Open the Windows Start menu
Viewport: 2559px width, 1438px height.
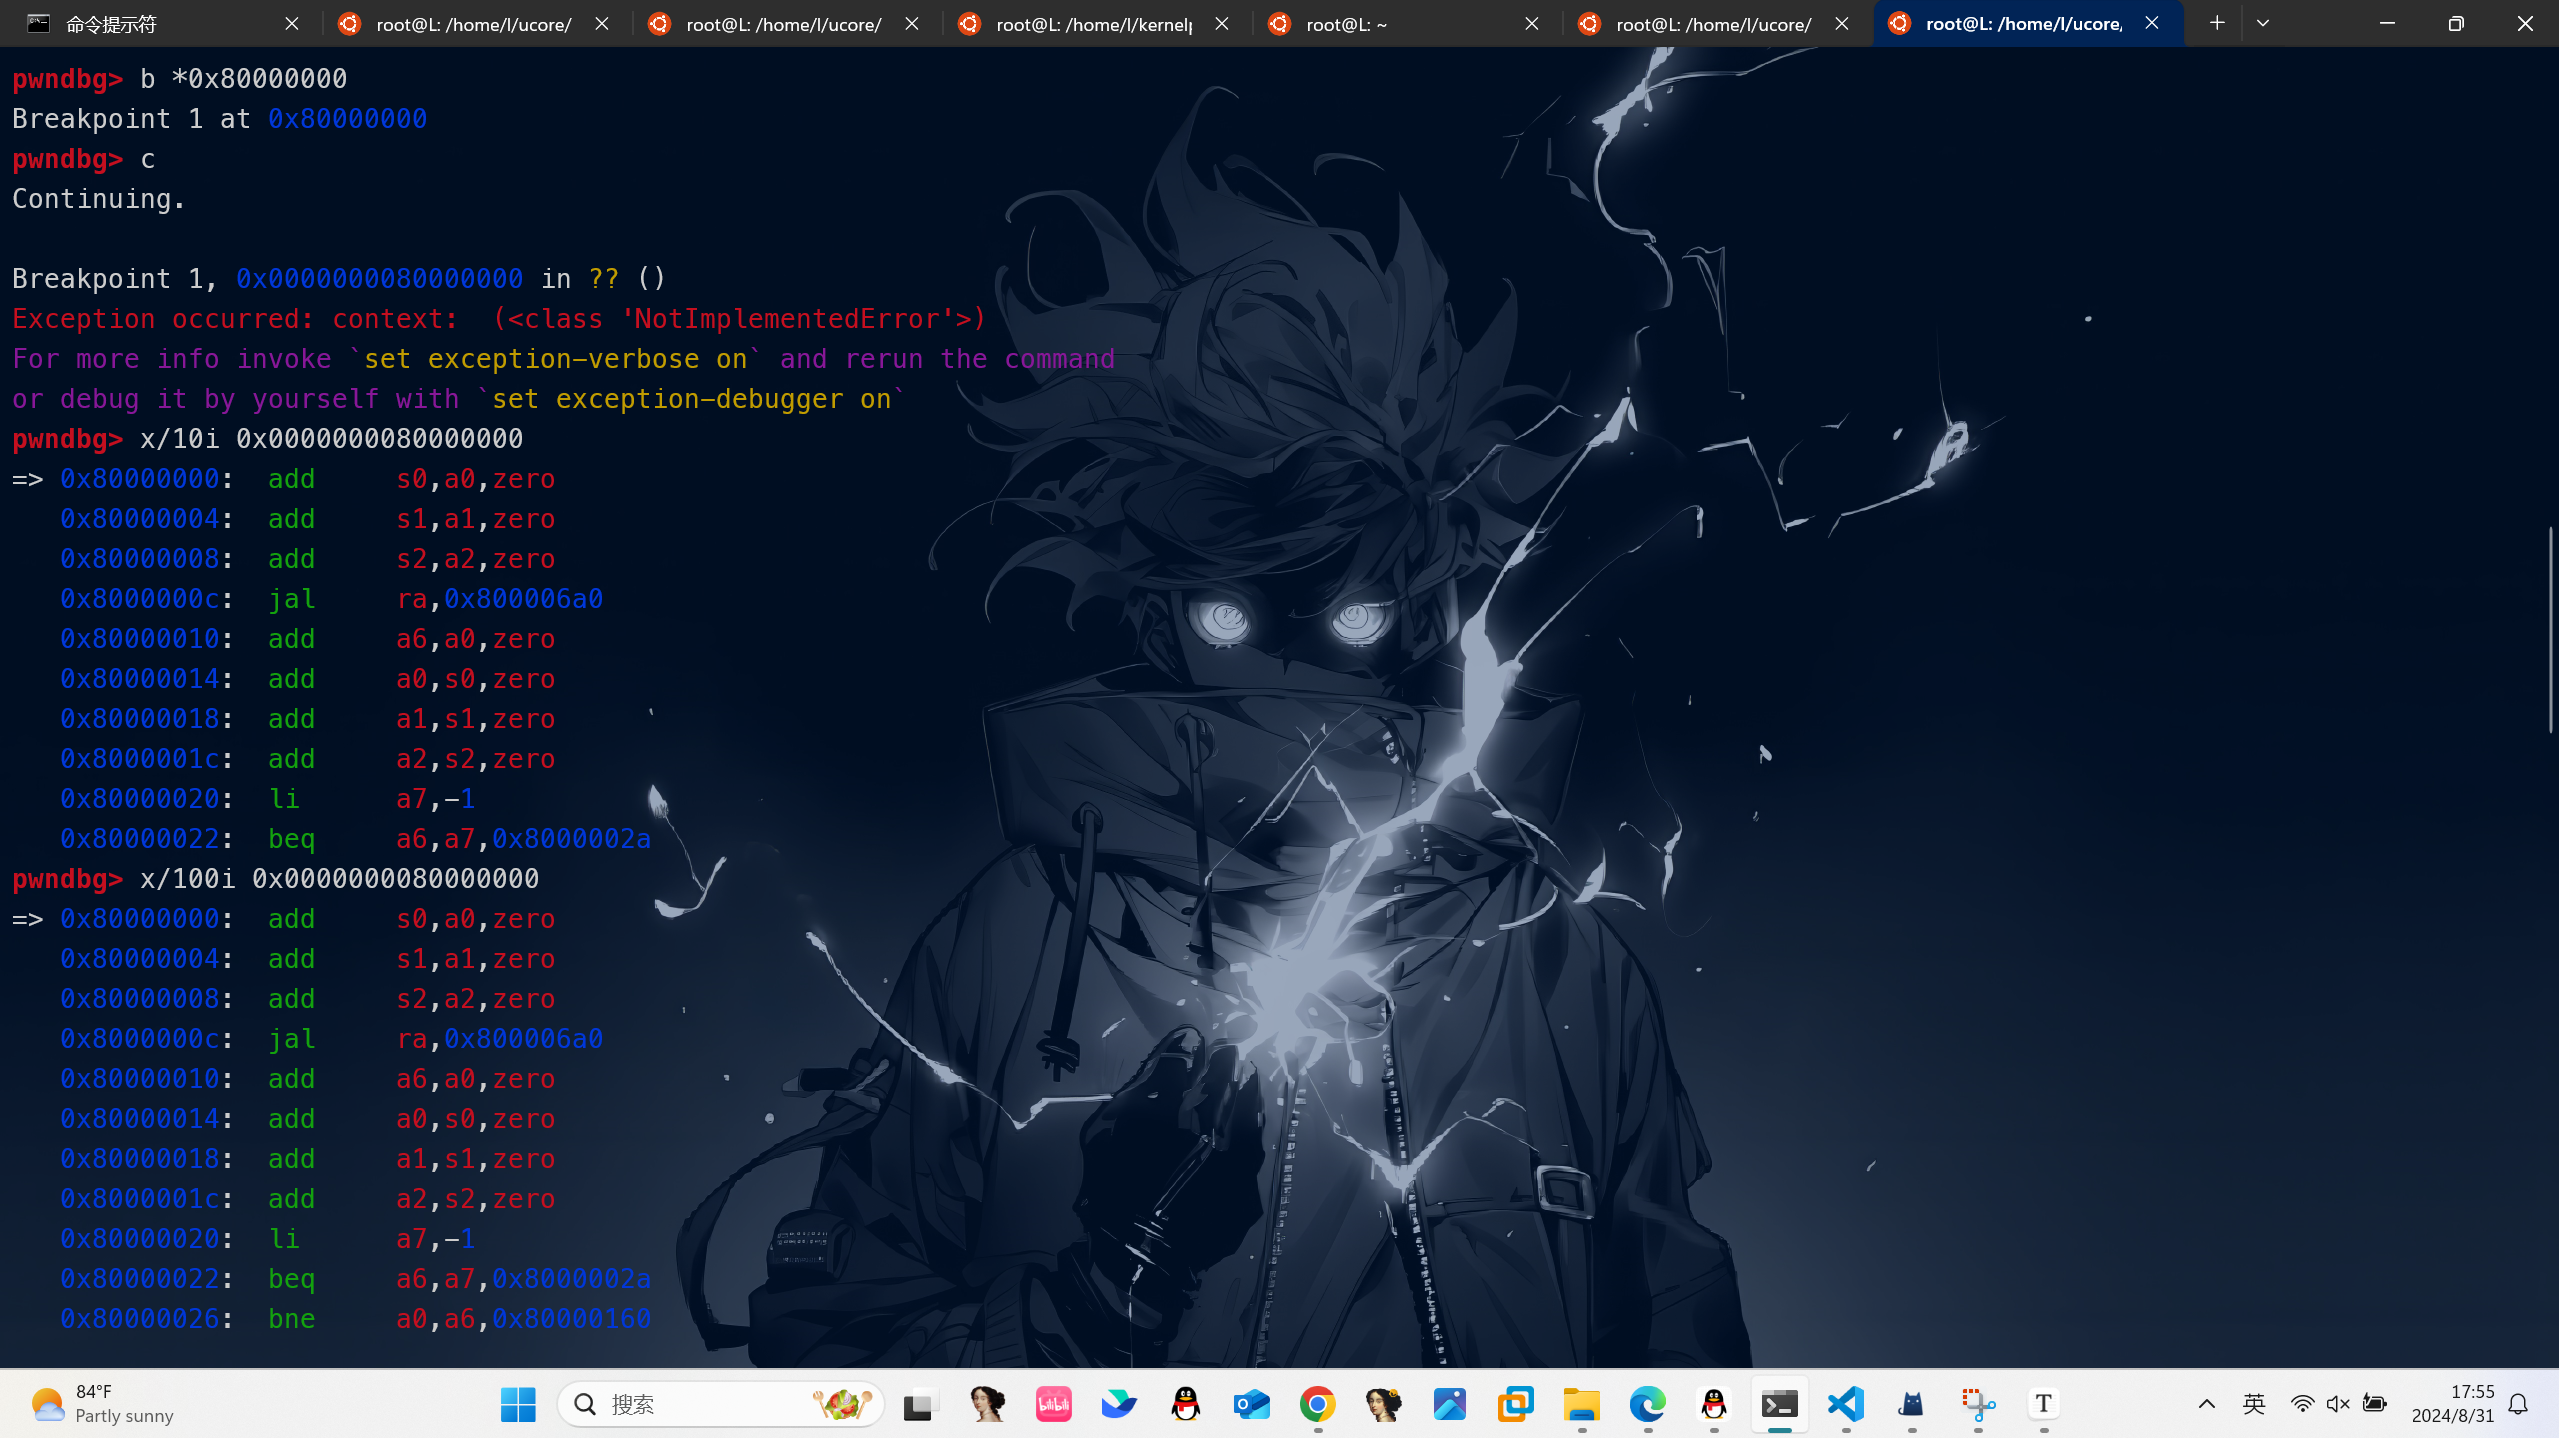518,1404
